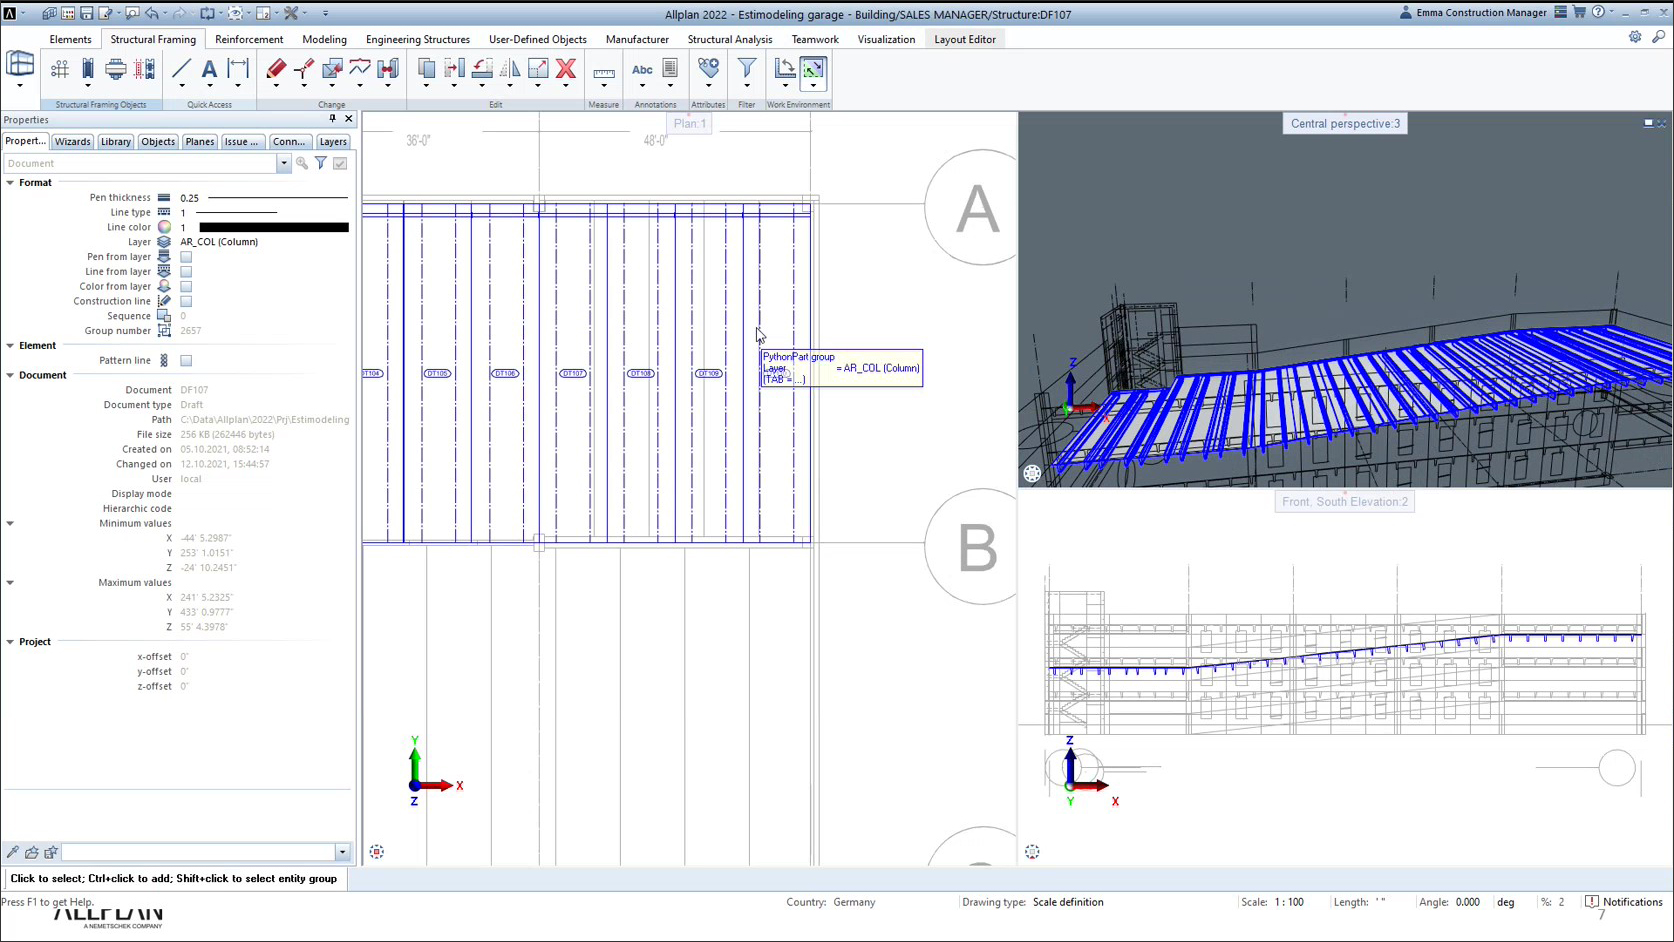Click the red X Delete tool
Screen dimensions: 1674x942
tap(566, 68)
